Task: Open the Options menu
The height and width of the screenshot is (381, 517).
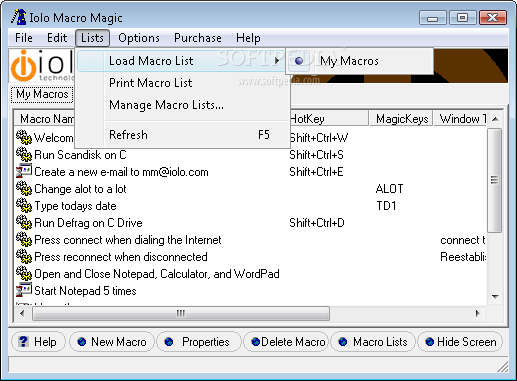Action: (x=139, y=38)
